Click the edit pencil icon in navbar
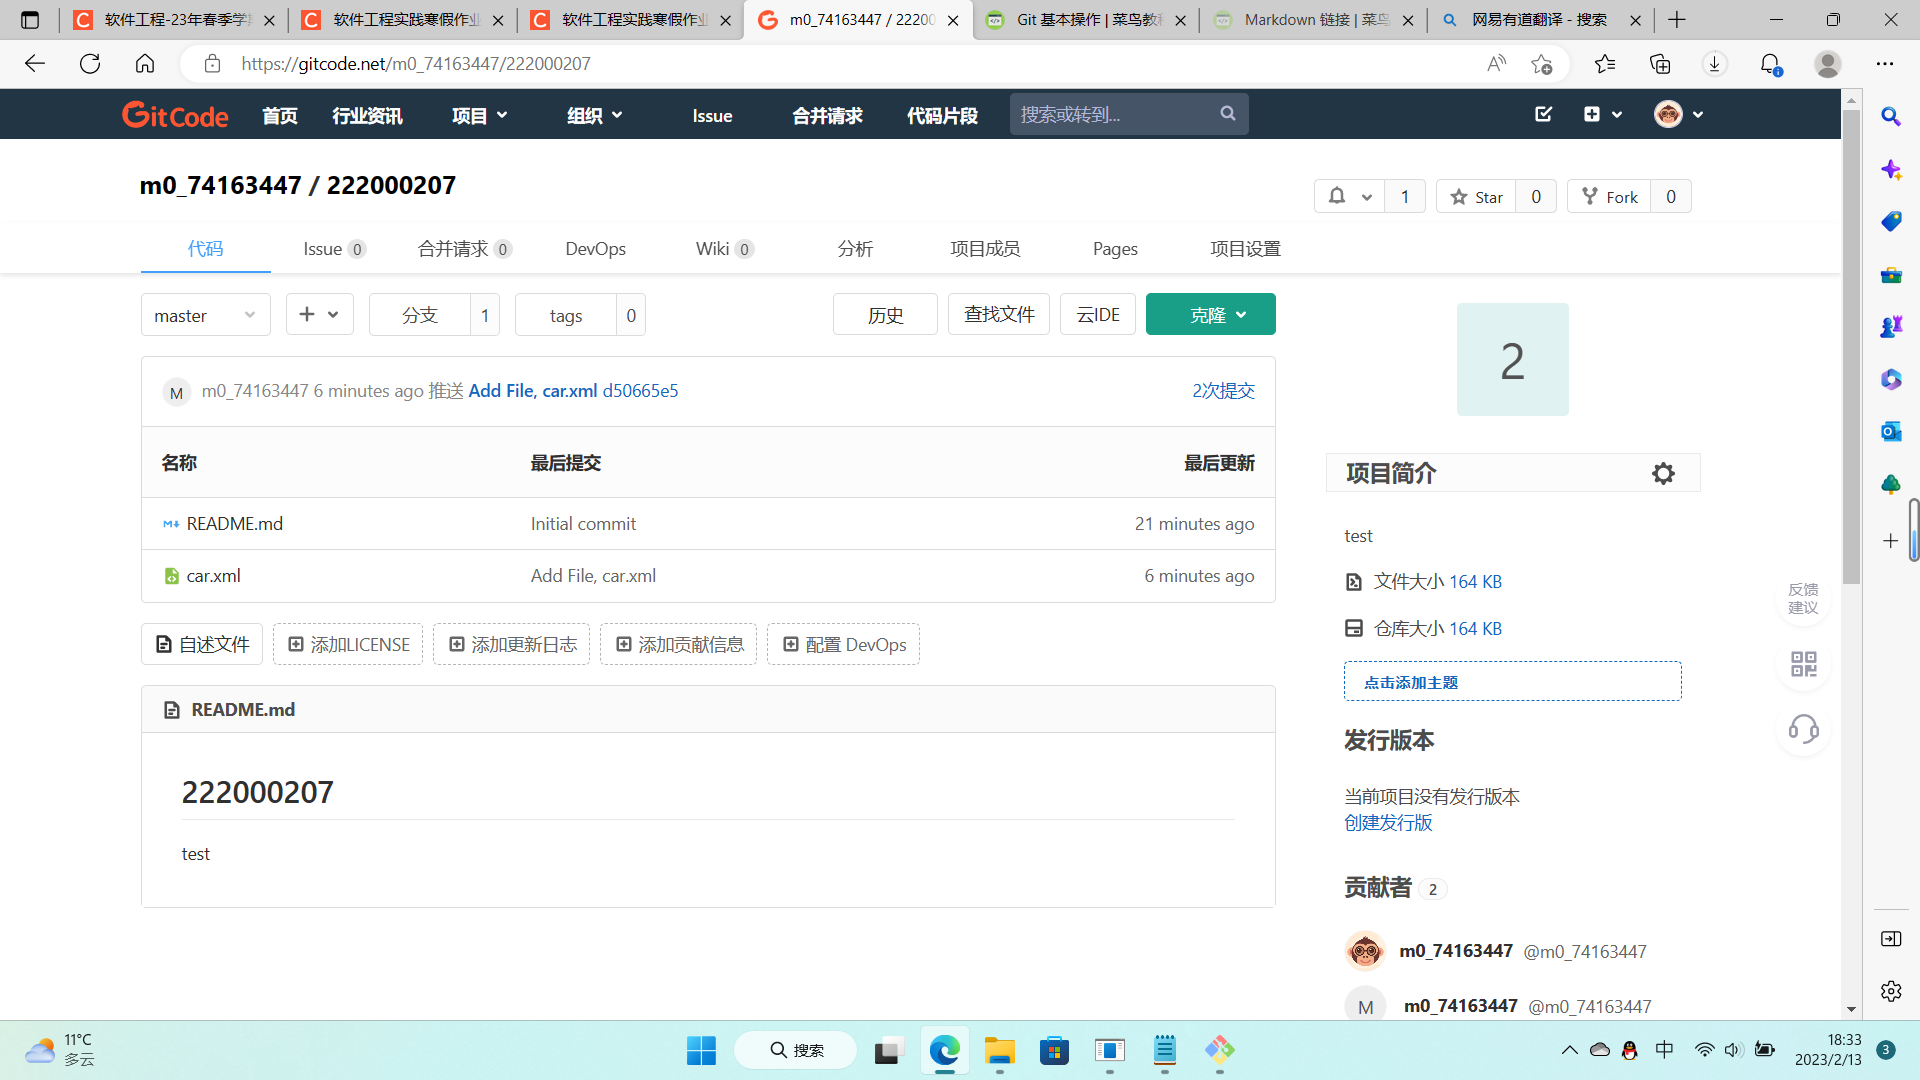The width and height of the screenshot is (1920, 1080). pyautogui.click(x=1543, y=114)
